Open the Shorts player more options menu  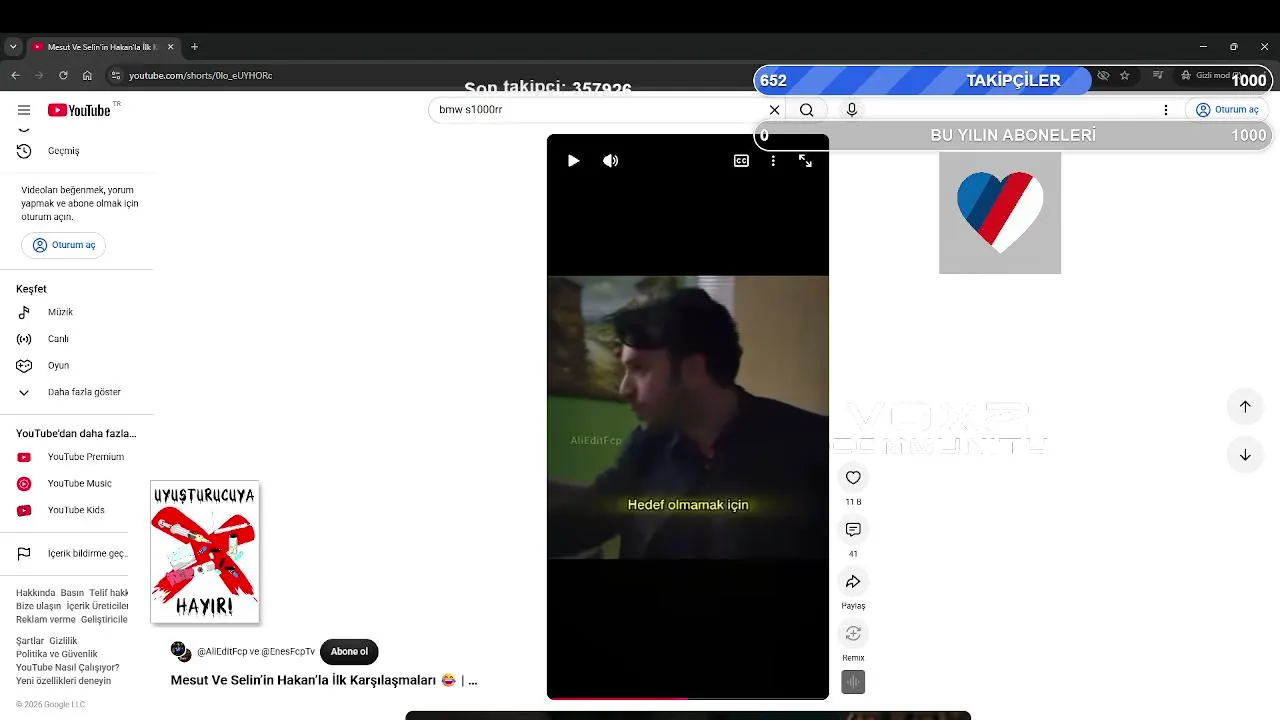pyautogui.click(x=773, y=161)
